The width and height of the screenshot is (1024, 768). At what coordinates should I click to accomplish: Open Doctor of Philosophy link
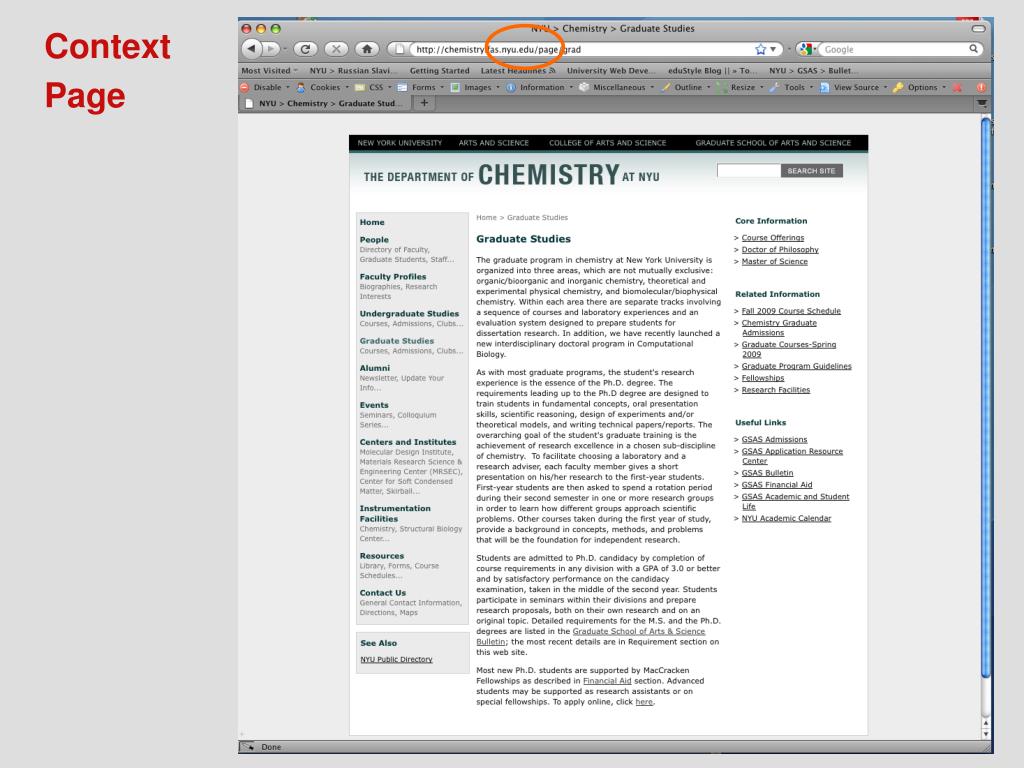780,249
